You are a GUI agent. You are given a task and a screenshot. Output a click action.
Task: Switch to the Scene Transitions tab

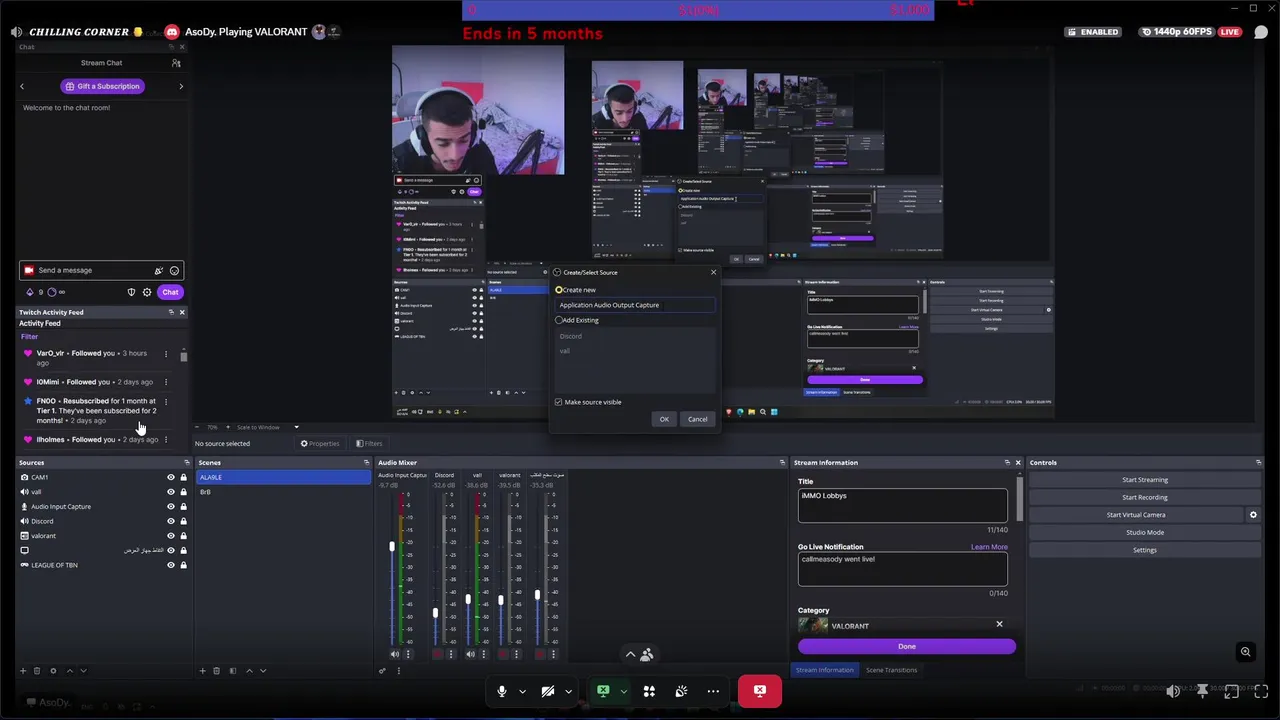click(x=891, y=670)
